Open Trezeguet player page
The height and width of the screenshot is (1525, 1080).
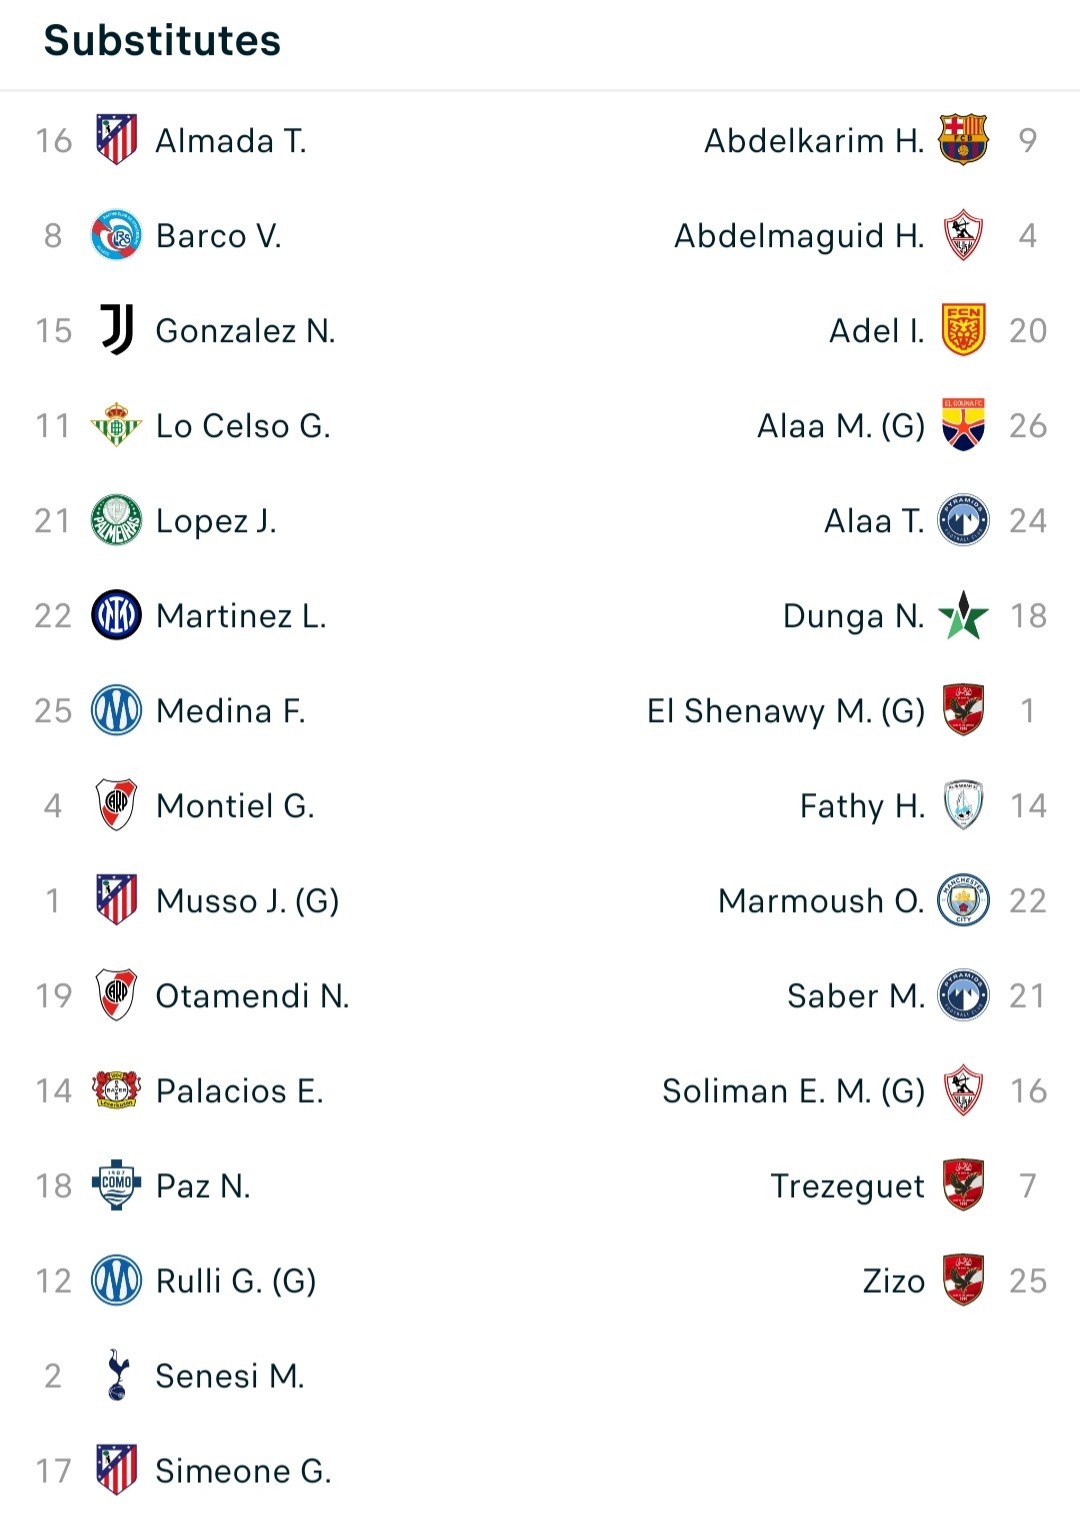(848, 1186)
